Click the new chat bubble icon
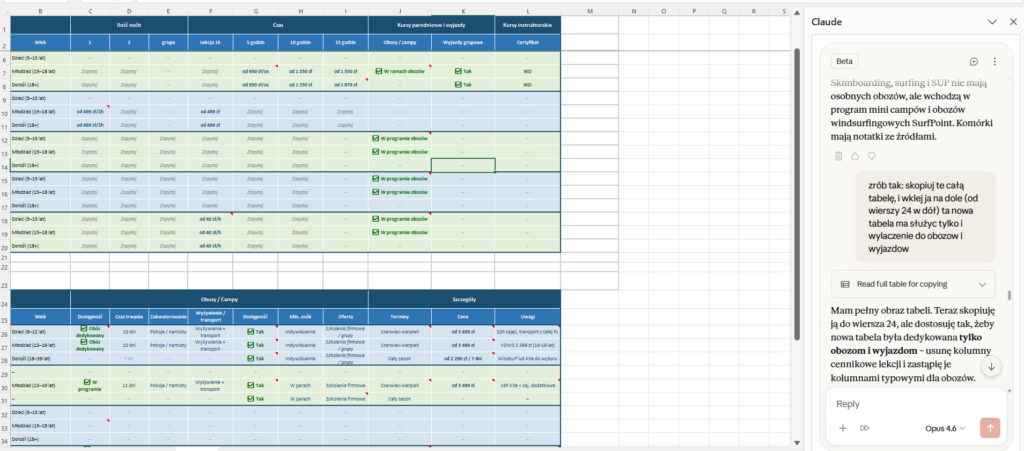This screenshot has width=1024, height=451. point(974,61)
